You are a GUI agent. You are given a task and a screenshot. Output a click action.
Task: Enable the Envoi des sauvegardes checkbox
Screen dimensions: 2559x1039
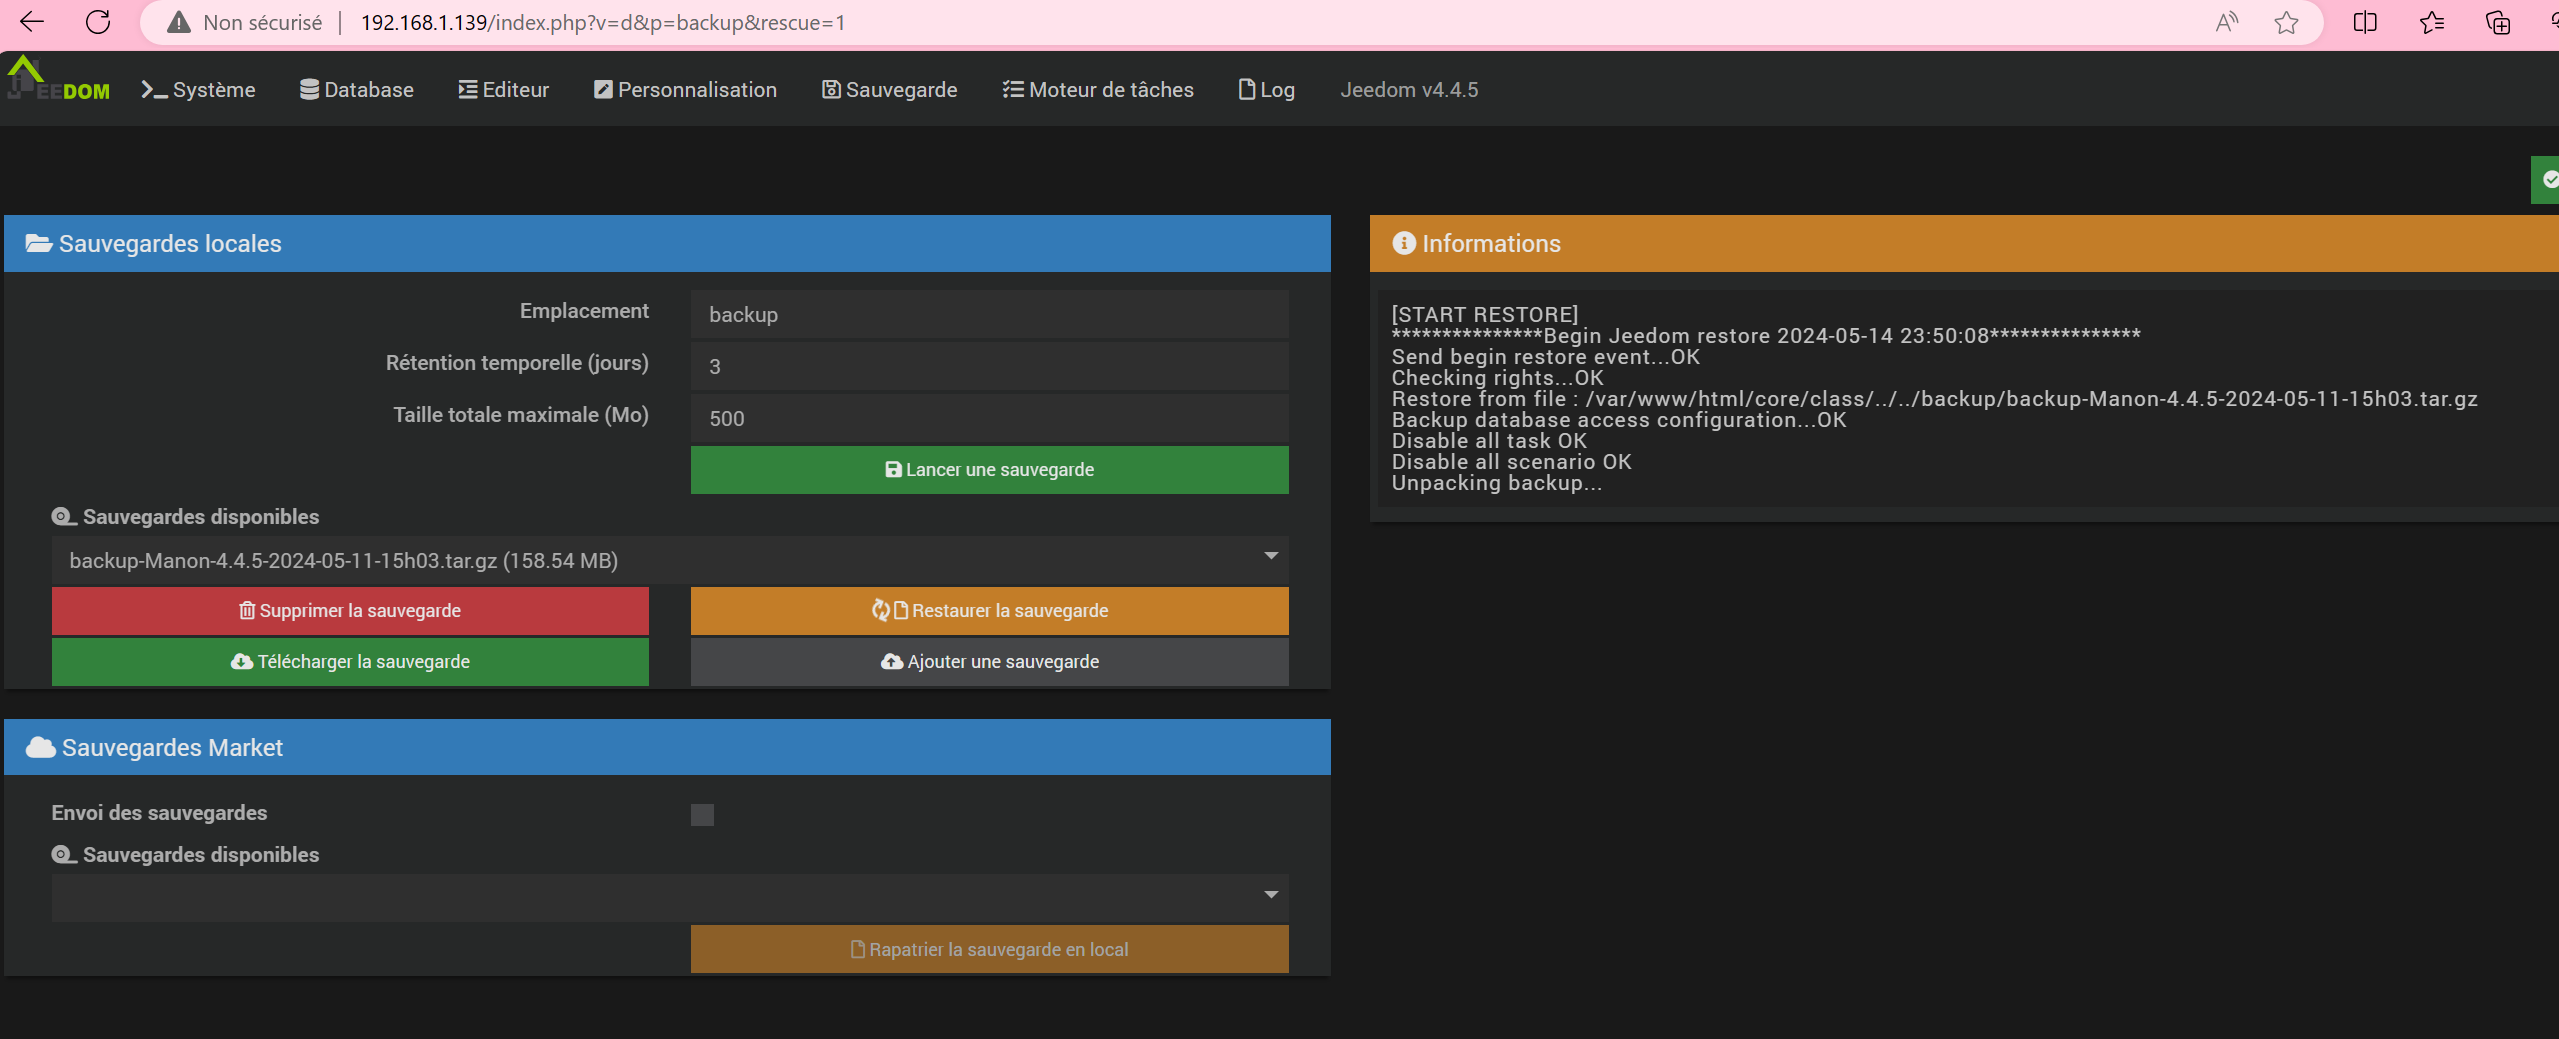click(702, 815)
